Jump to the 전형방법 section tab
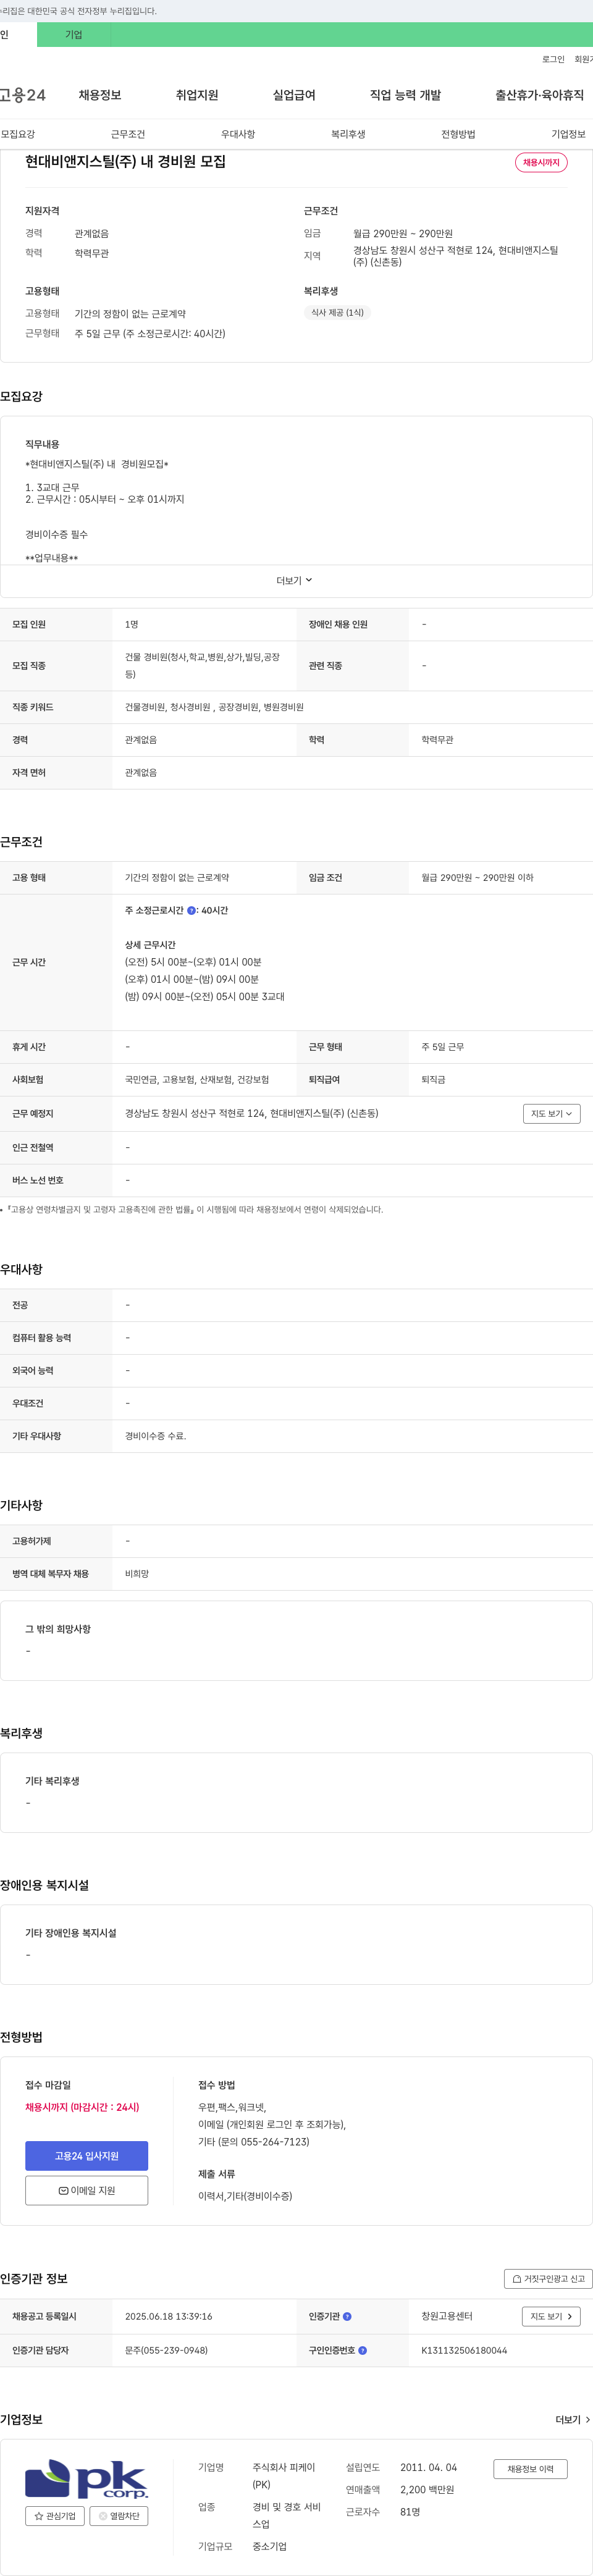 (x=458, y=134)
